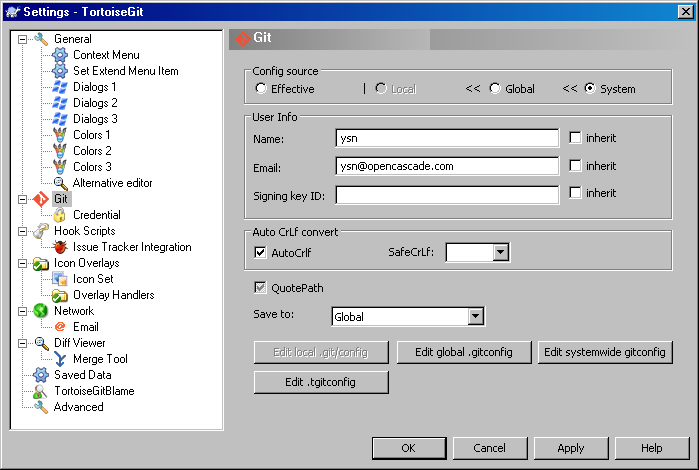
Task: Select Context Menu in settings tree
Action: tap(106, 55)
